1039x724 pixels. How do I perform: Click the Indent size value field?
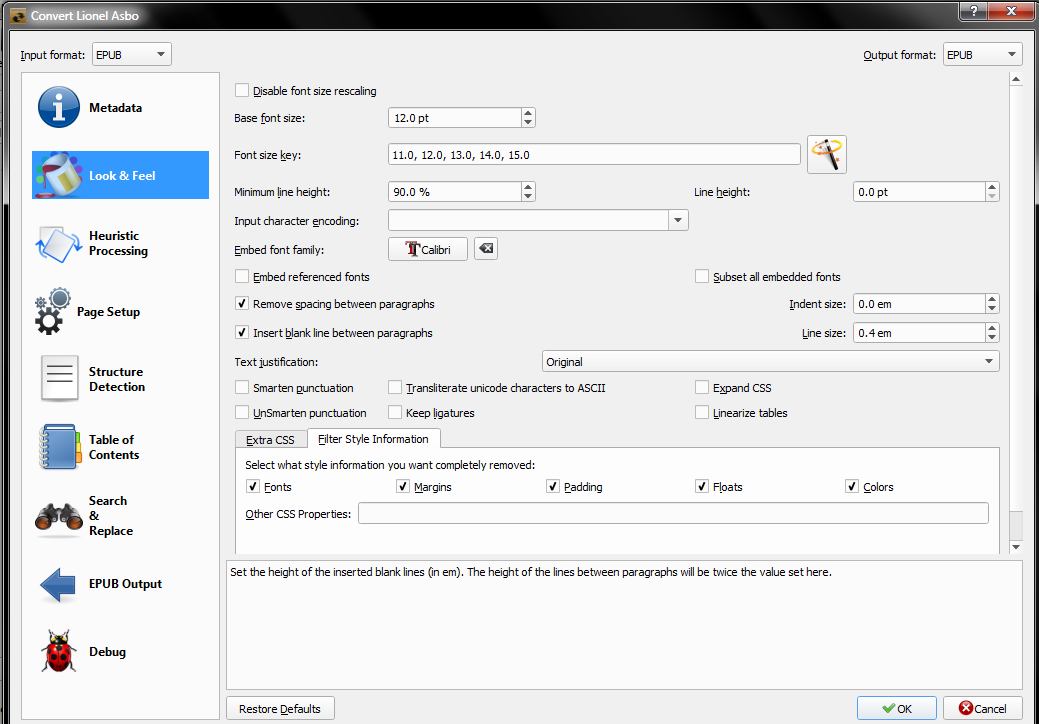tap(919, 304)
